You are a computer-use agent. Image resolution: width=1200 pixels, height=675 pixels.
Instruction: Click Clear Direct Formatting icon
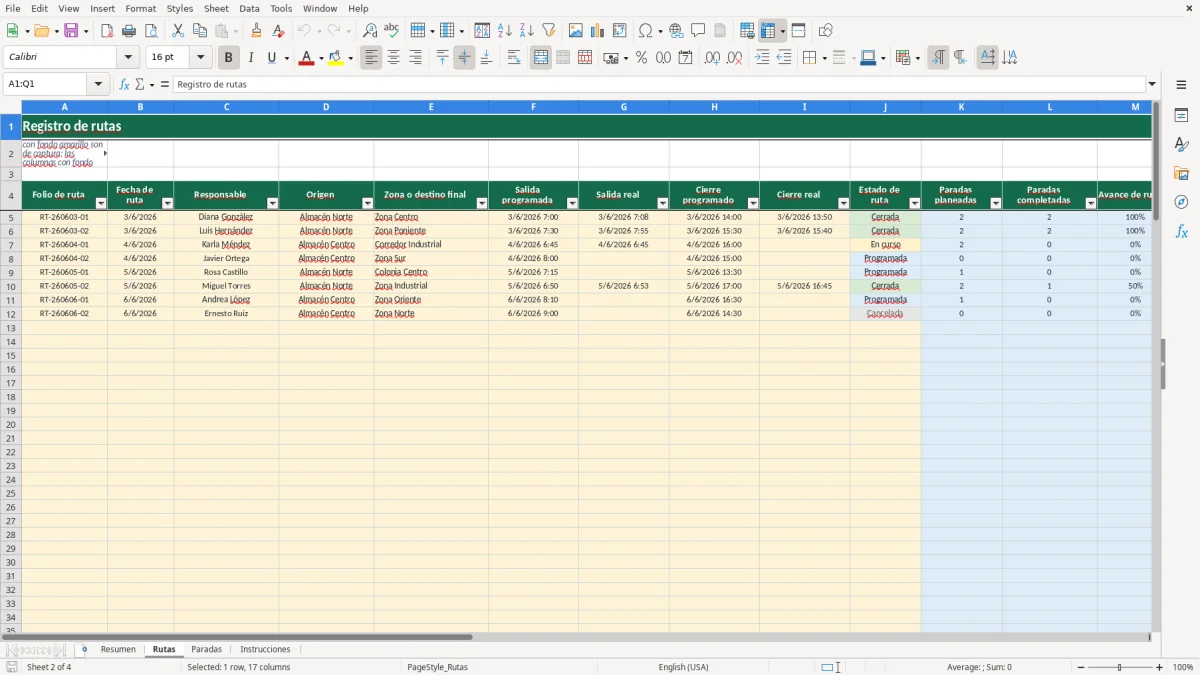pos(278,31)
